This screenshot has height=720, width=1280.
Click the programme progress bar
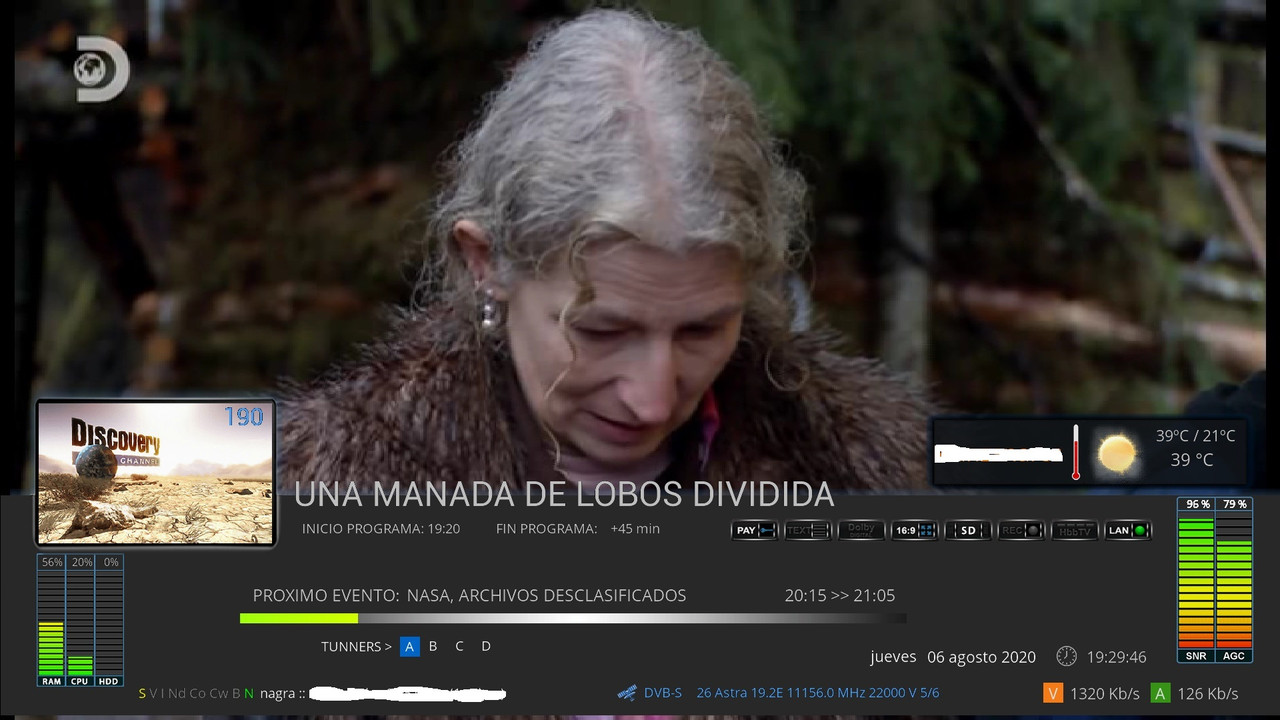tap(573, 618)
